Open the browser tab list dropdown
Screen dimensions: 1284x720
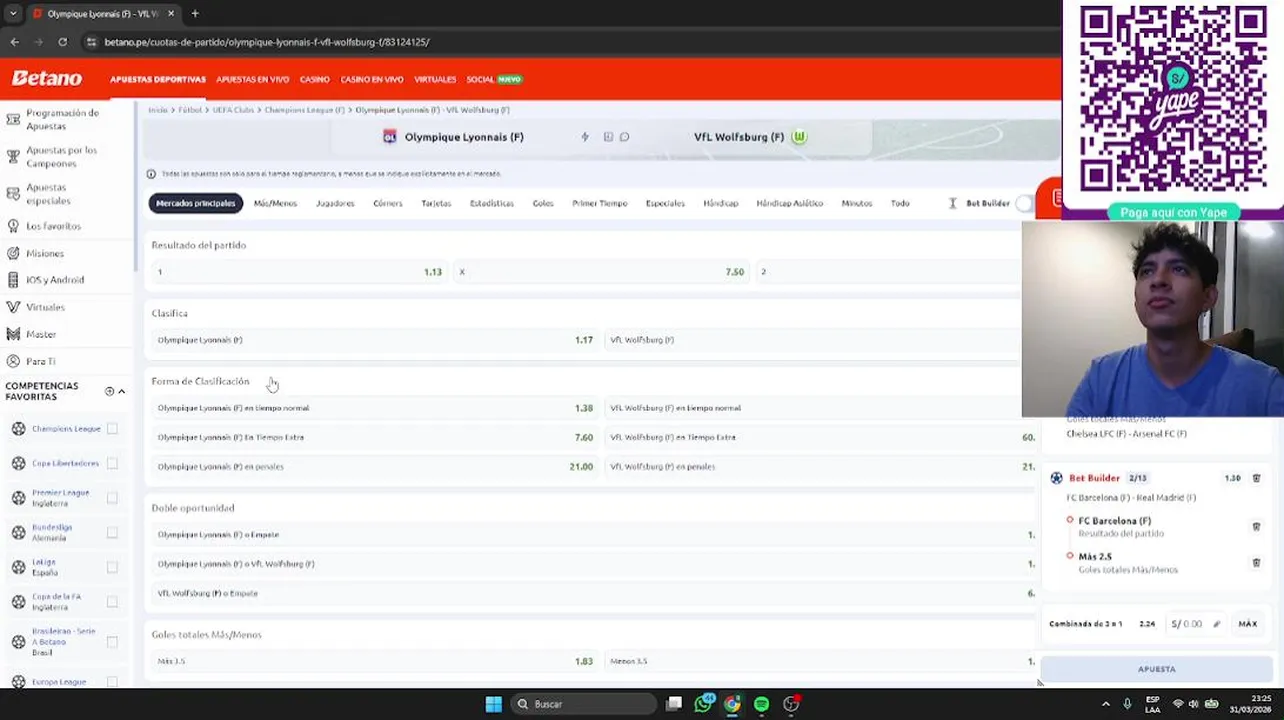[x=13, y=14]
